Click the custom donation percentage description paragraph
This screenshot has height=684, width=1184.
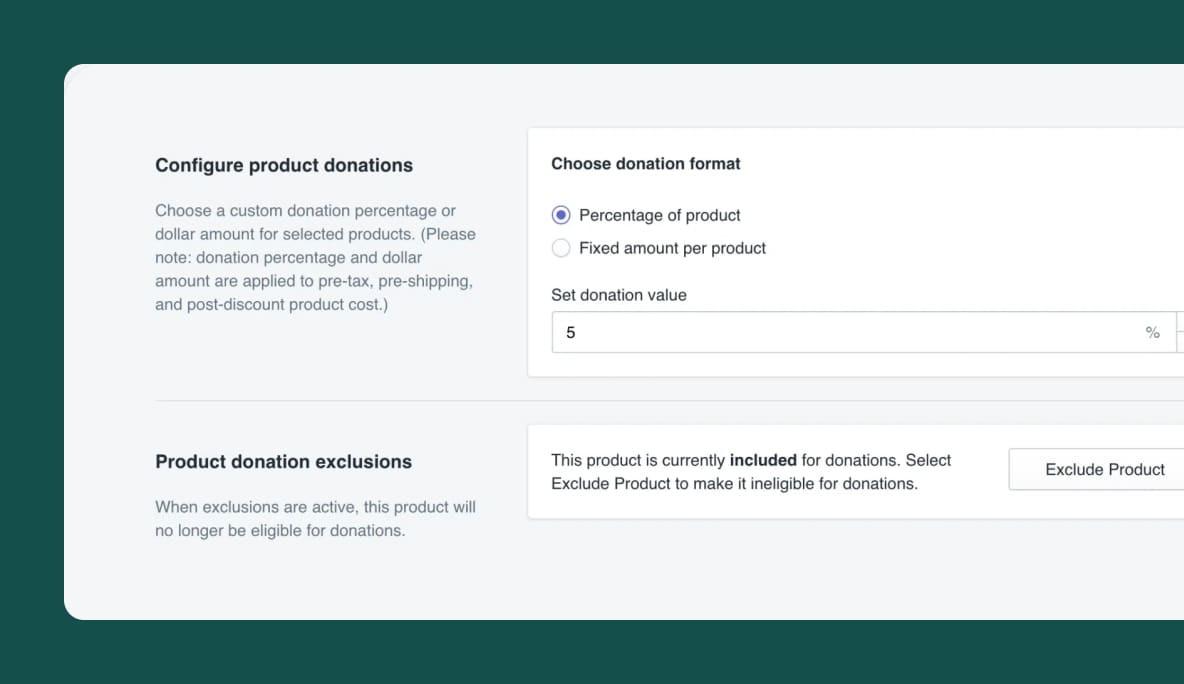tap(315, 257)
